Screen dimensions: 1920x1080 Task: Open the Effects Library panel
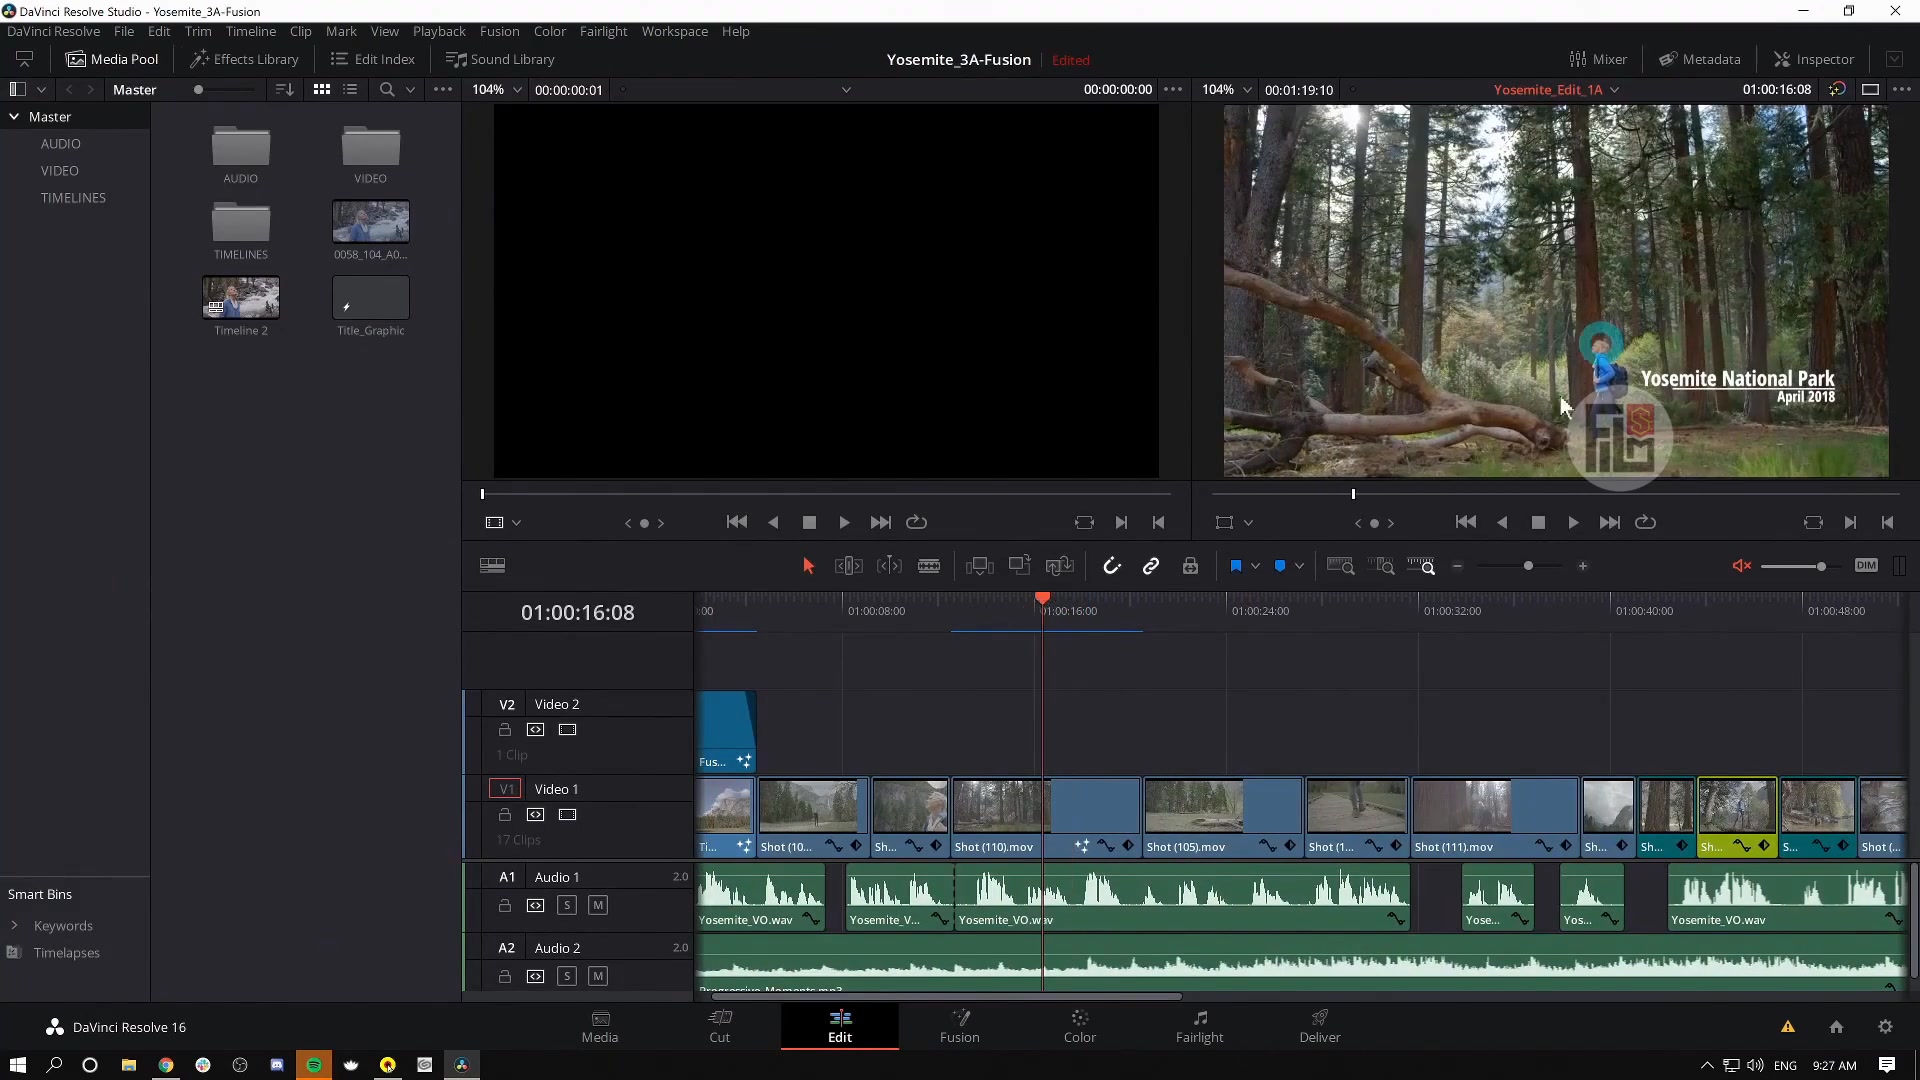tap(245, 59)
